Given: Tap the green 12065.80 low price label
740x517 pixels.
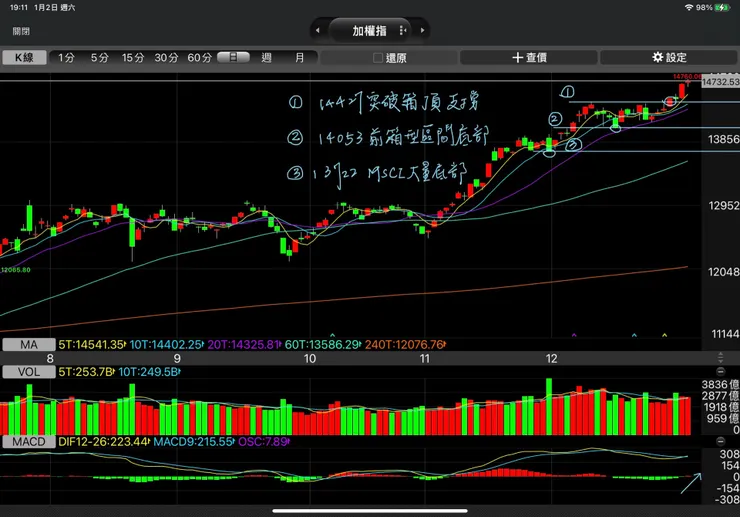Looking at the screenshot, I should 16,270.
